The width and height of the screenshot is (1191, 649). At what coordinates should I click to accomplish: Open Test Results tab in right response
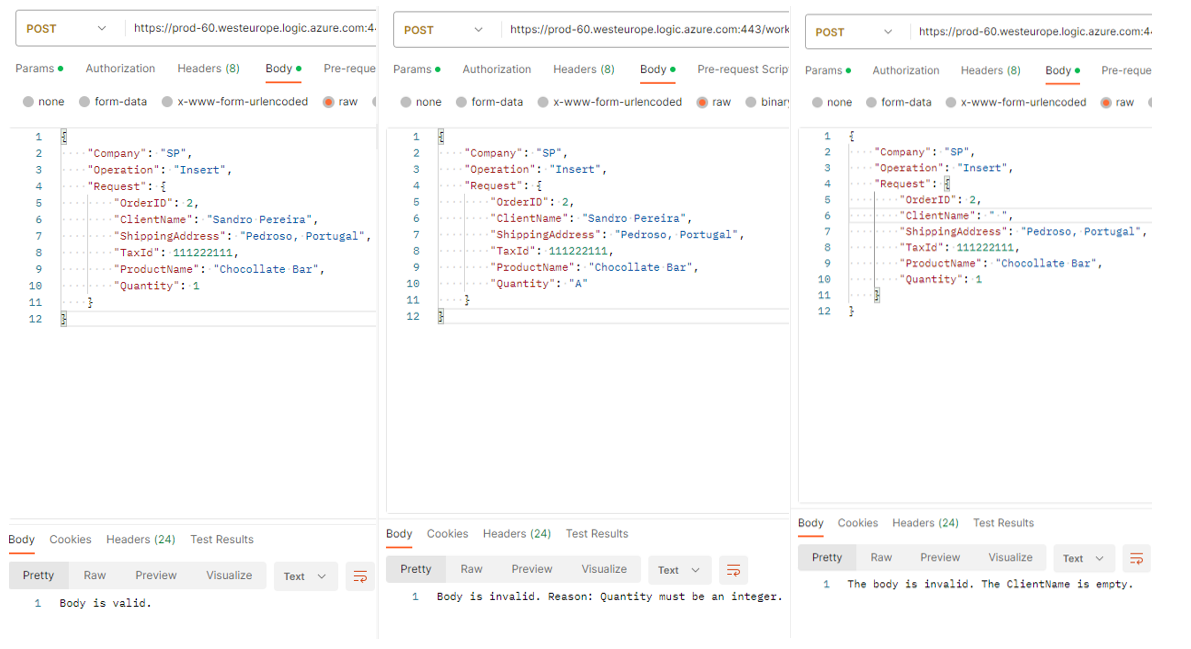tap(1003, 523)
